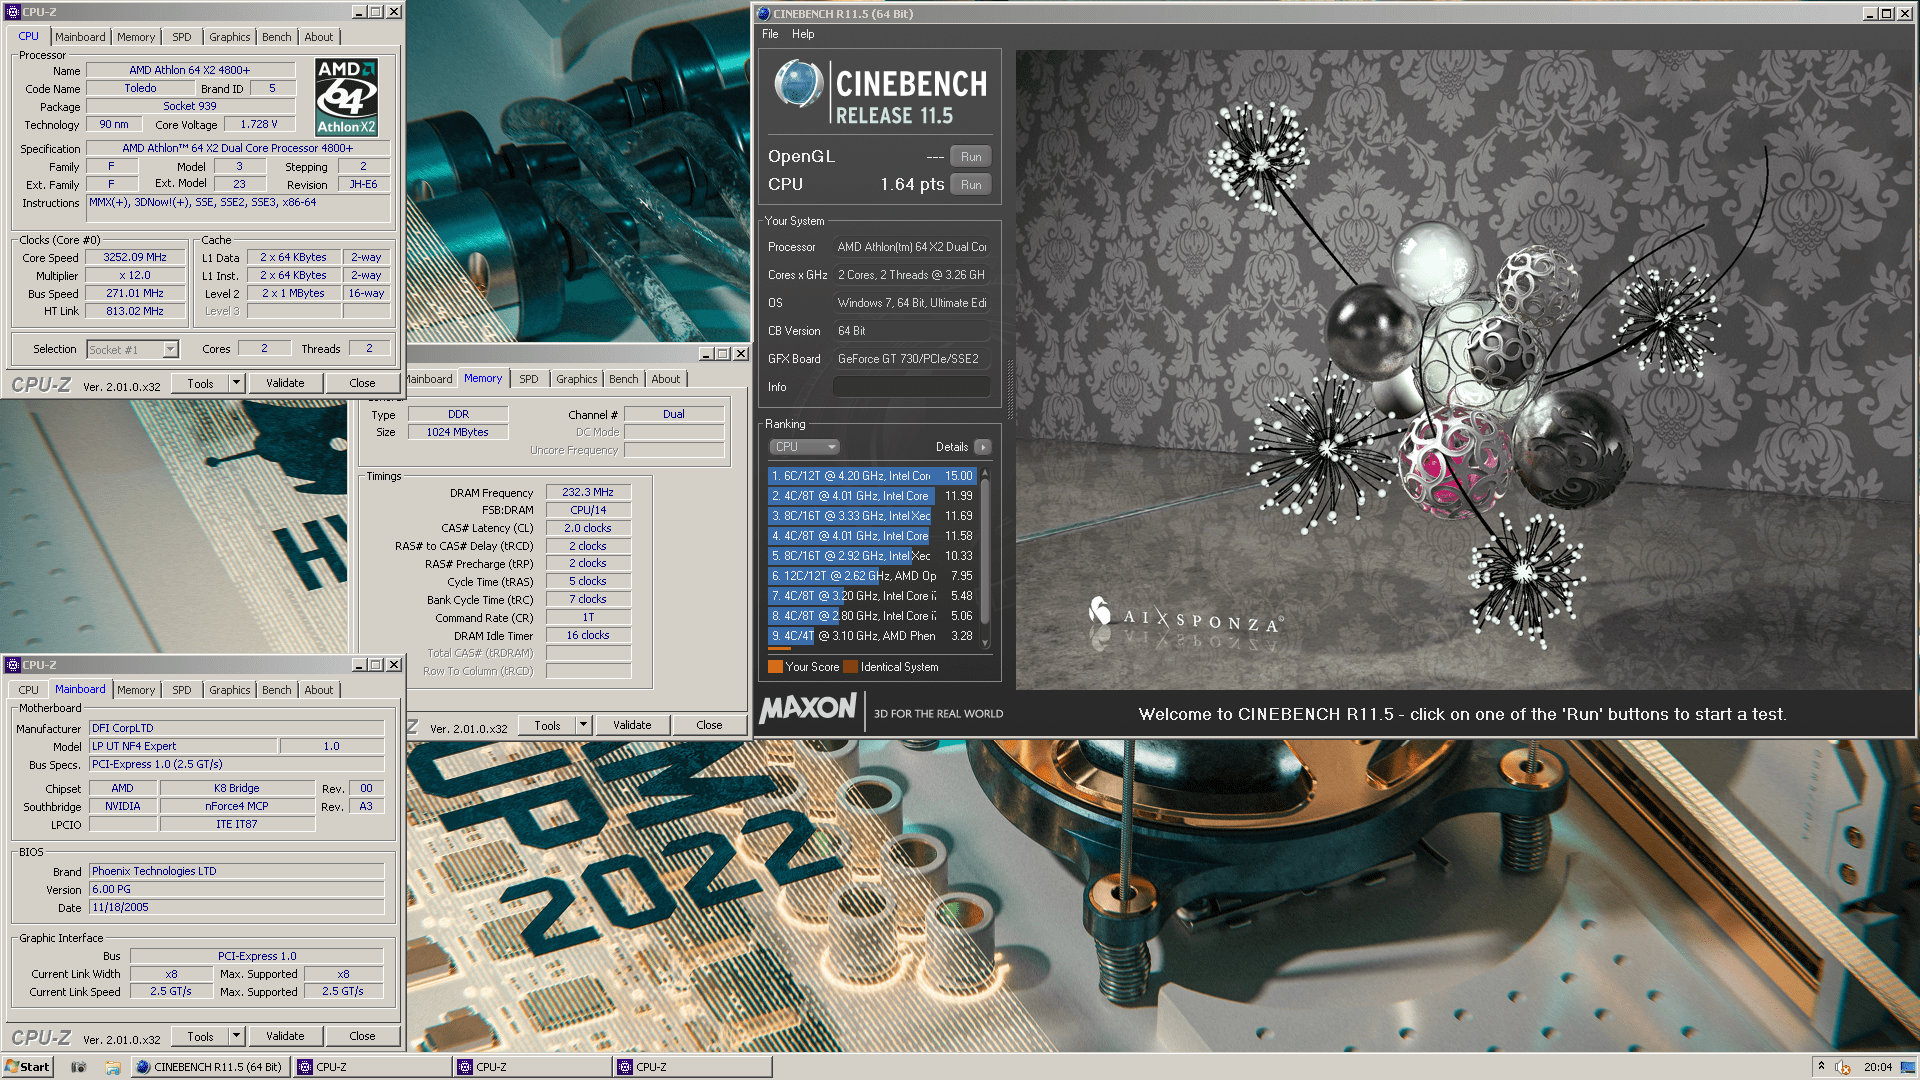Screen dimensions: 1920x1080
Task: Open Tools dropdown arrow in top CPU-Z window
Action: coord(237,383)
